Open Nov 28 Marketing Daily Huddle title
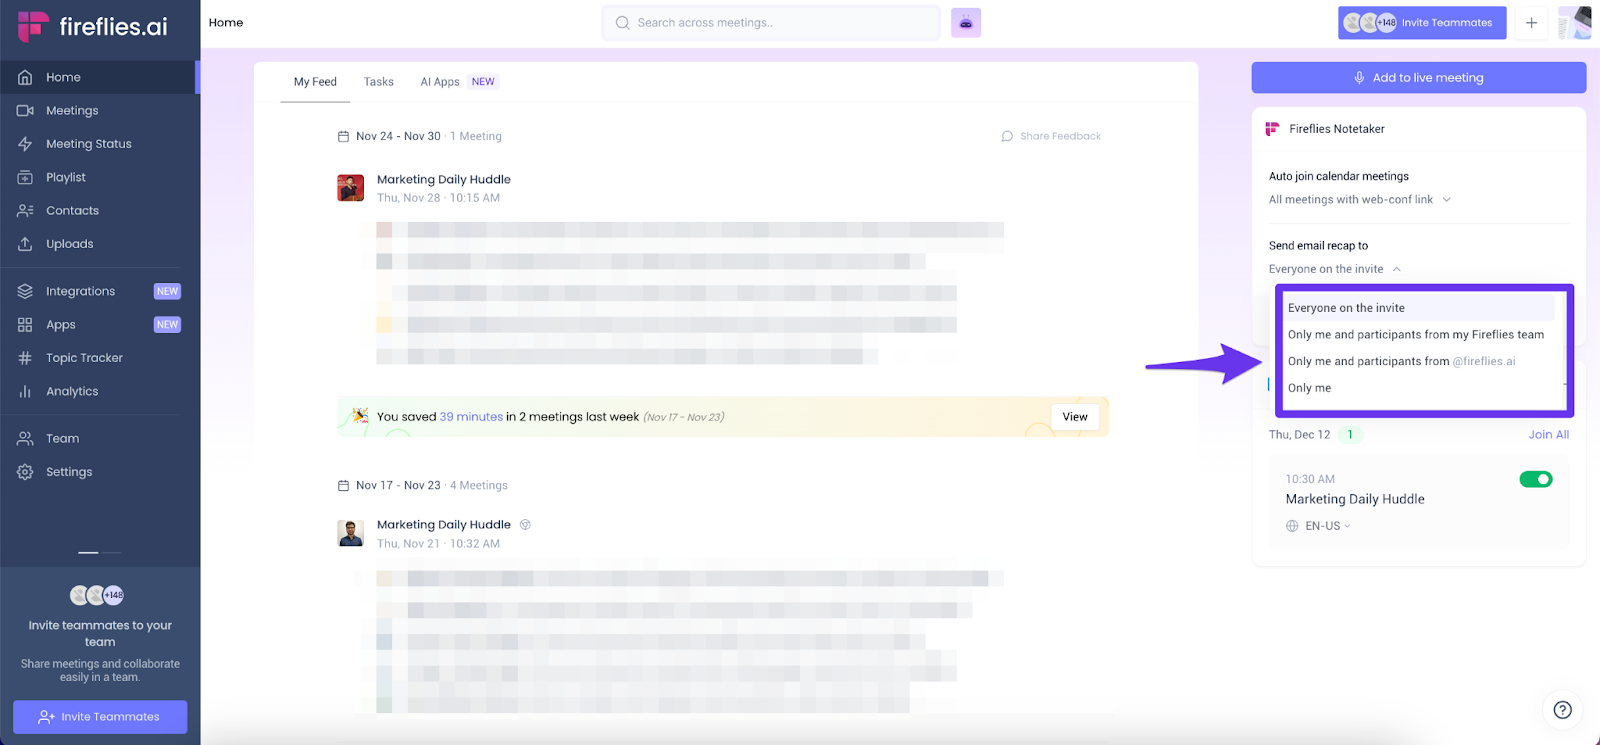Screen dimensions: 1600x745 pyautogui.click(x=444, y=180)
